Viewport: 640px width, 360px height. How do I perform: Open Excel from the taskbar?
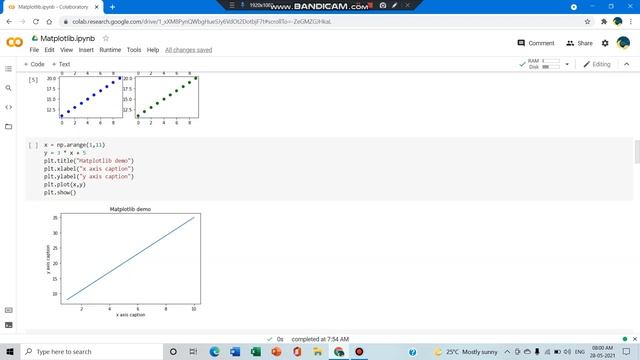tap(256, 351)
